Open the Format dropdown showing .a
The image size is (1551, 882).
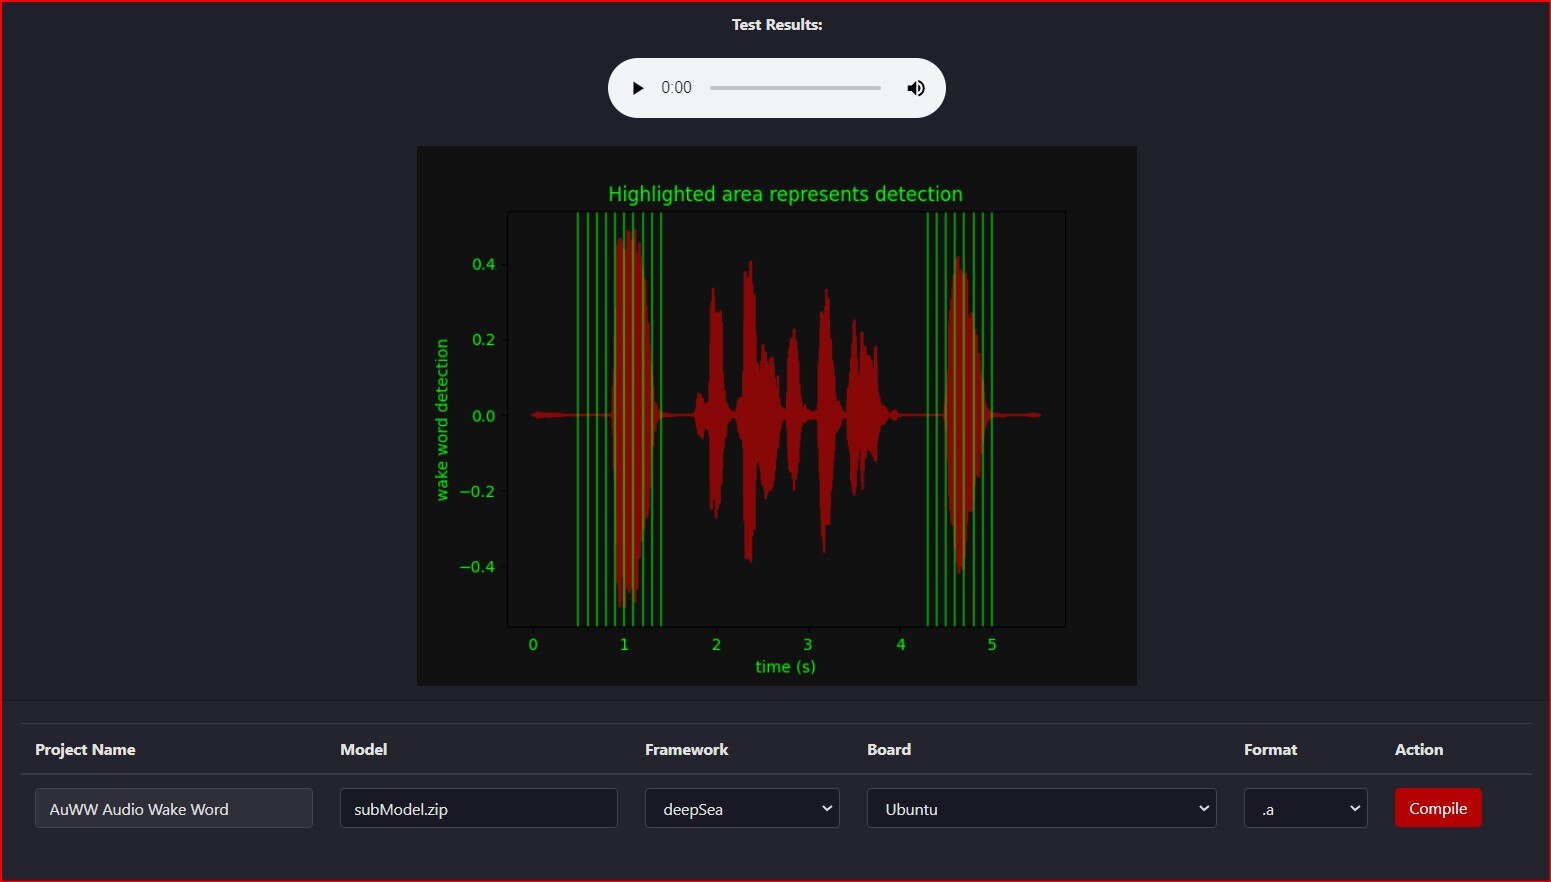[1305, 808]
